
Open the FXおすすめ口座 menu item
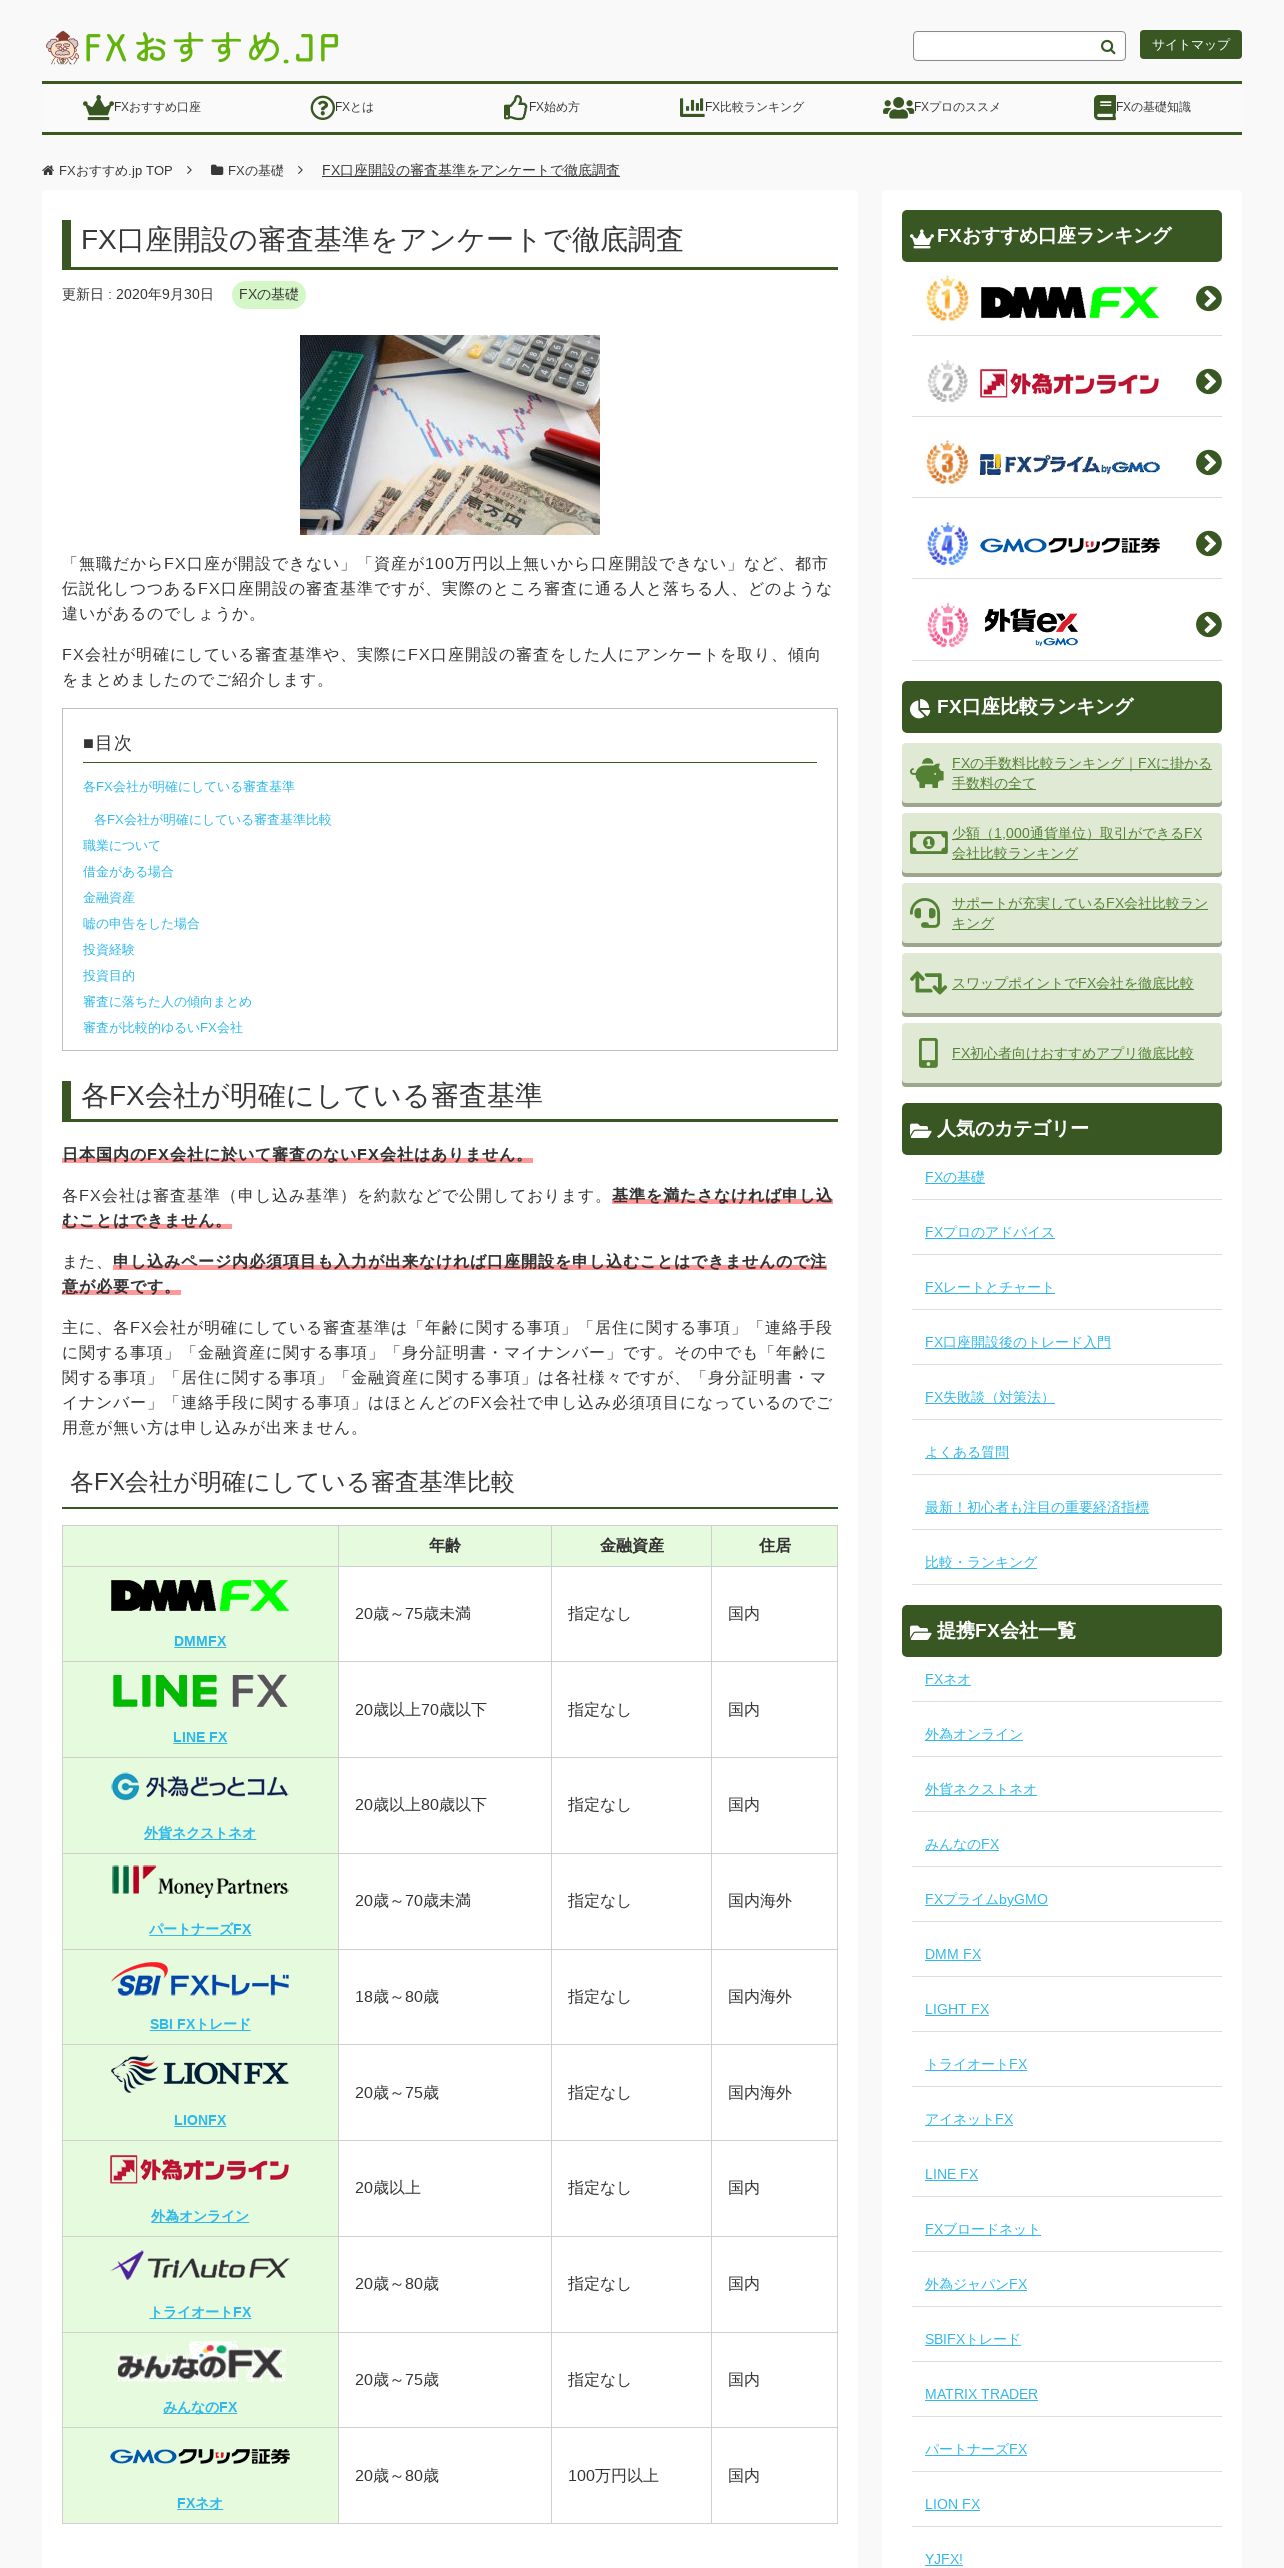tap(142, 107)
